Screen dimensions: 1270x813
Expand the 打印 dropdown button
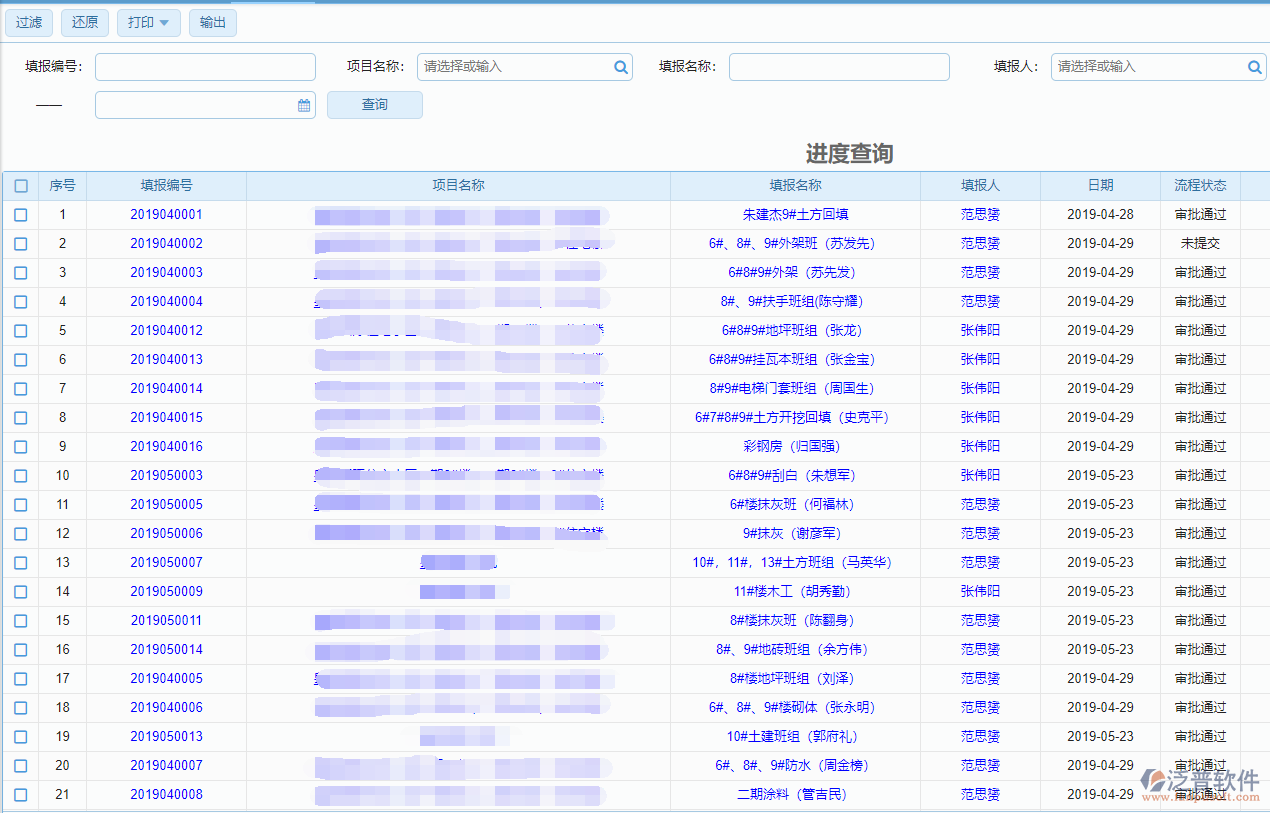coord(148,23)
